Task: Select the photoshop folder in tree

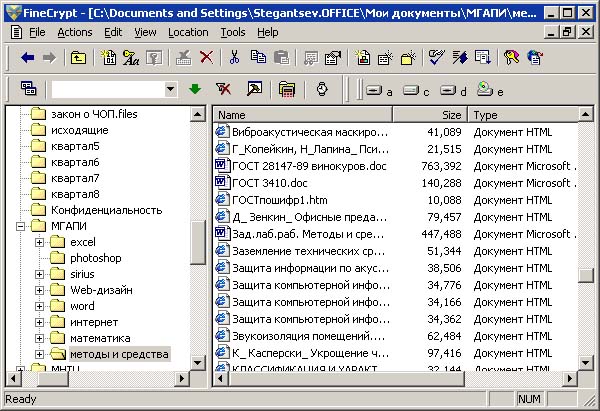Action: (96, 258)
